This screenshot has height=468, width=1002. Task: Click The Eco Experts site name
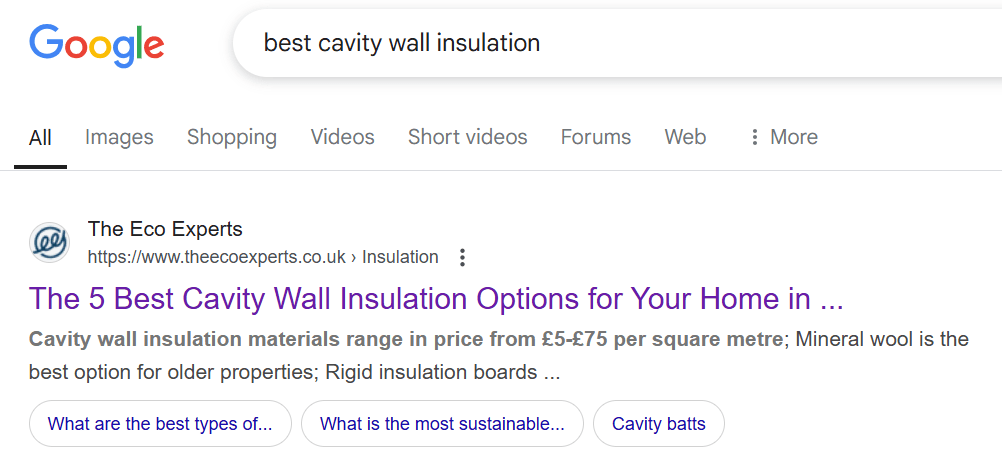click(165, 229)
